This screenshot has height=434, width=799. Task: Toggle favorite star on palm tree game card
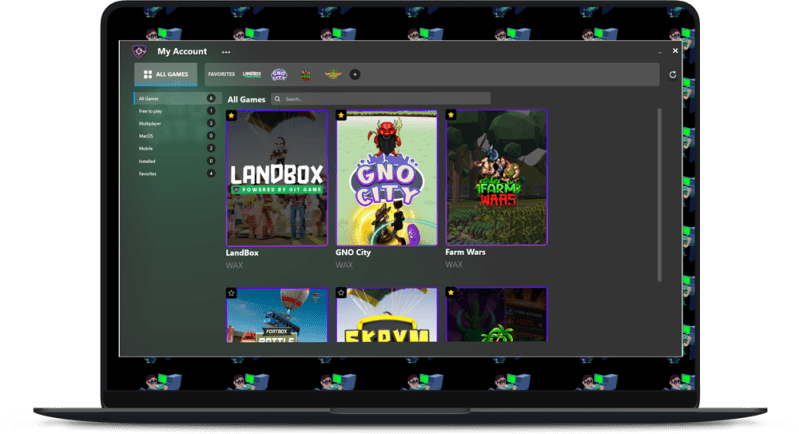450,292
